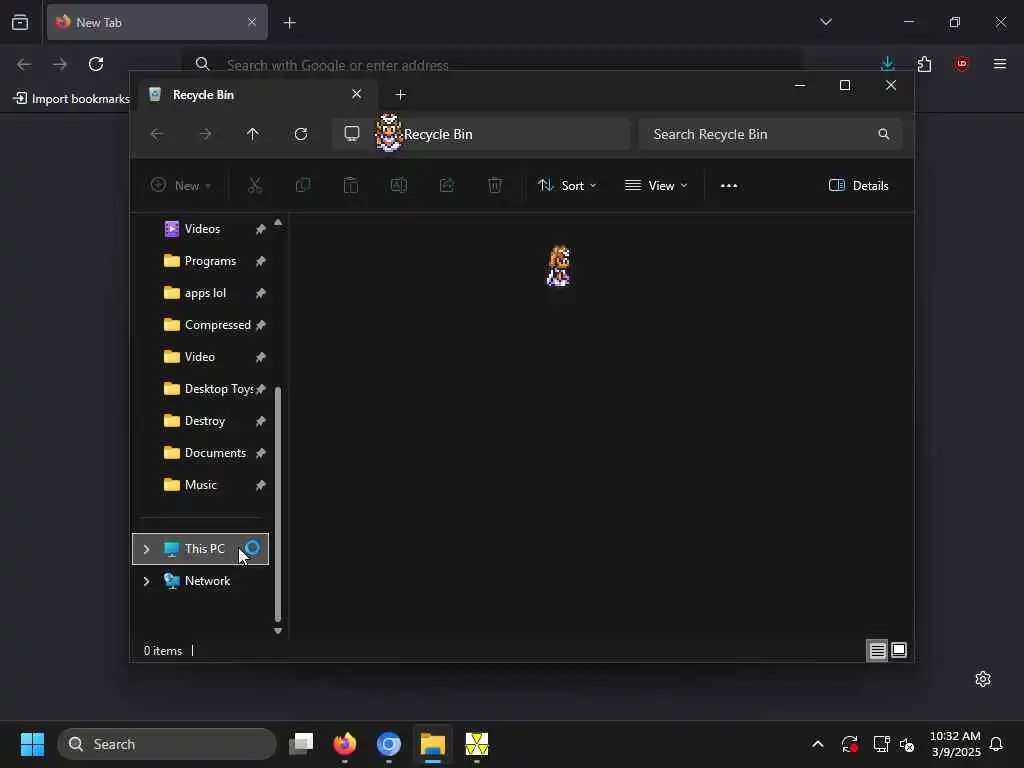Expand the This PC tree node
The image size is (1024, 768).
(146, 549)
